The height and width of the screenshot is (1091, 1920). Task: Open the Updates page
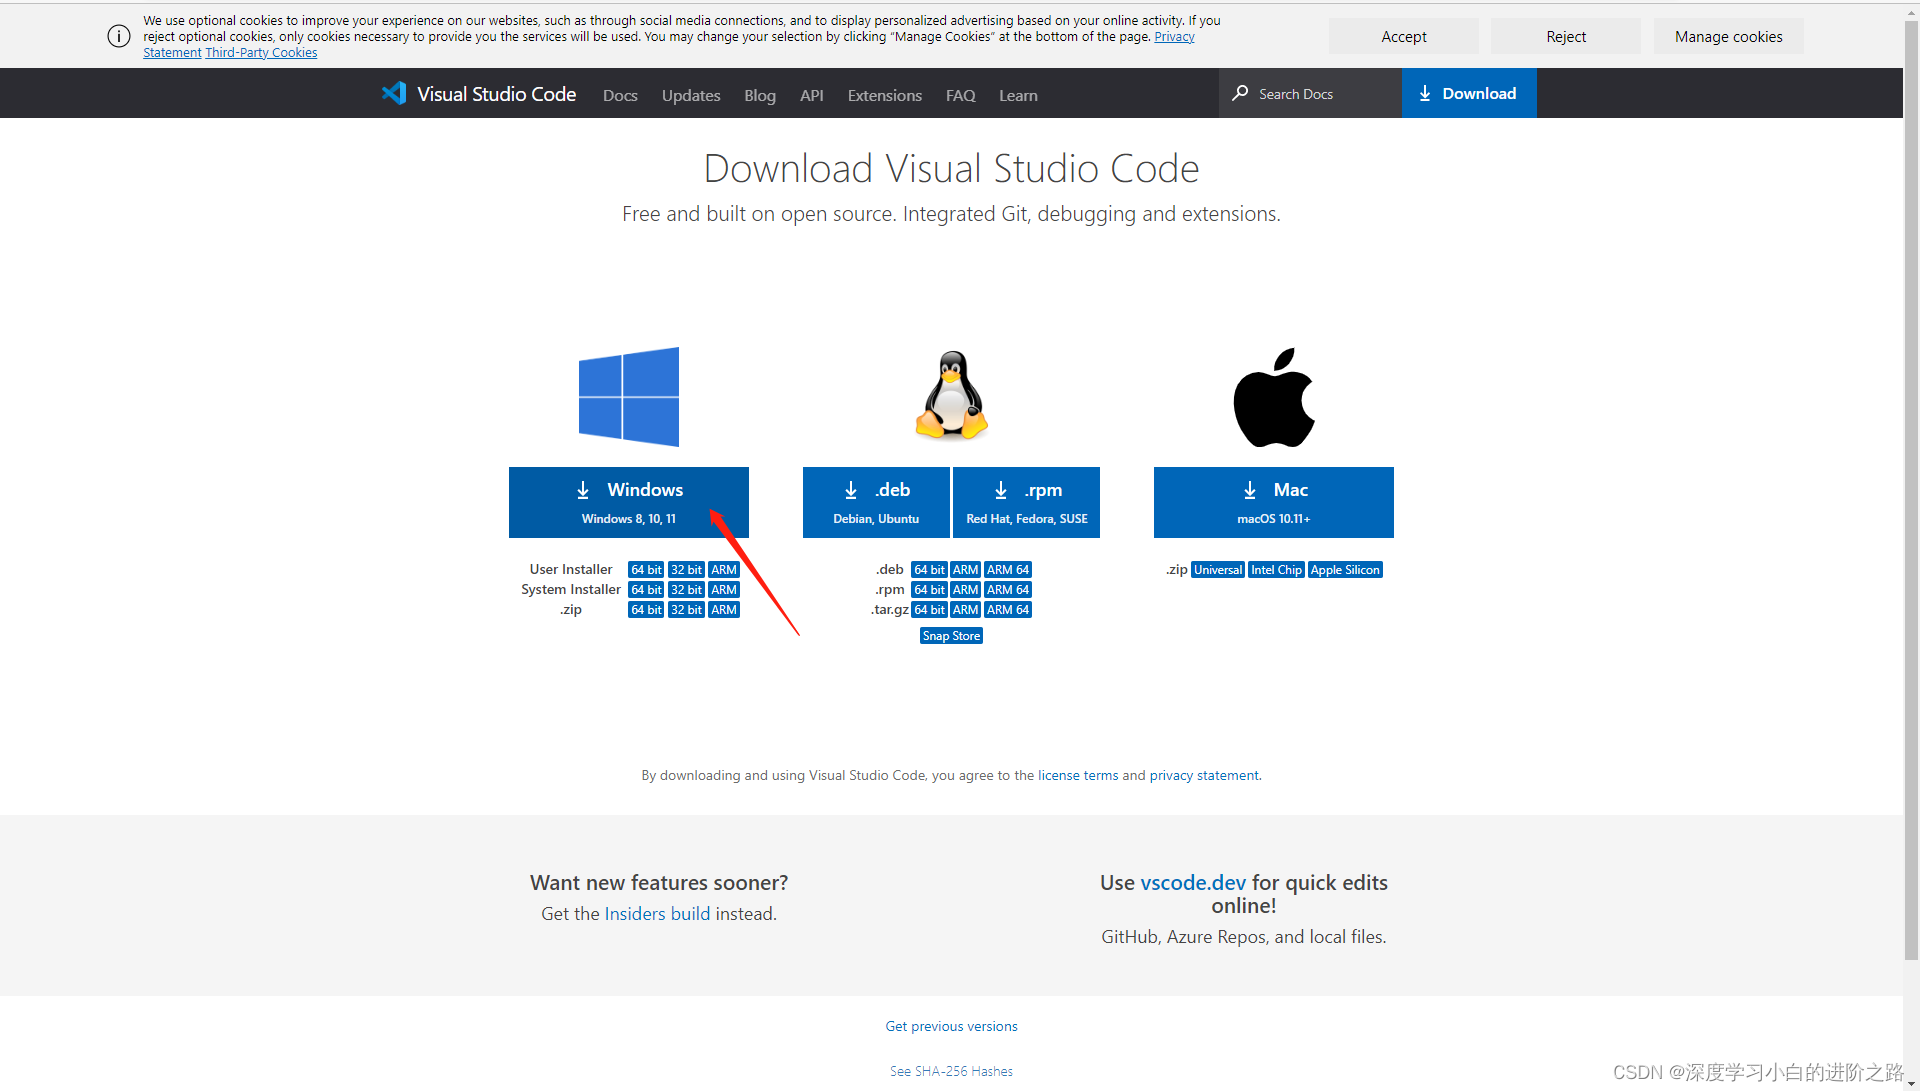coord(691,95)
